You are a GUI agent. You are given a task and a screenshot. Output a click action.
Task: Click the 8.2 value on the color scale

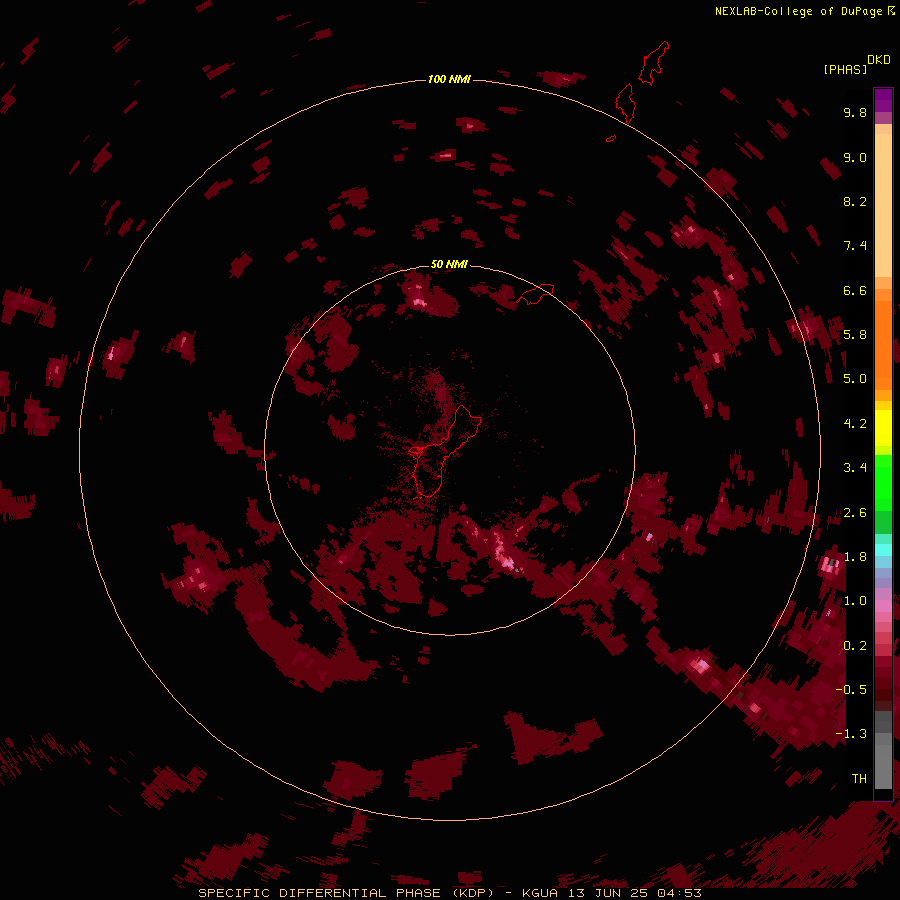(x=855, y=201)
